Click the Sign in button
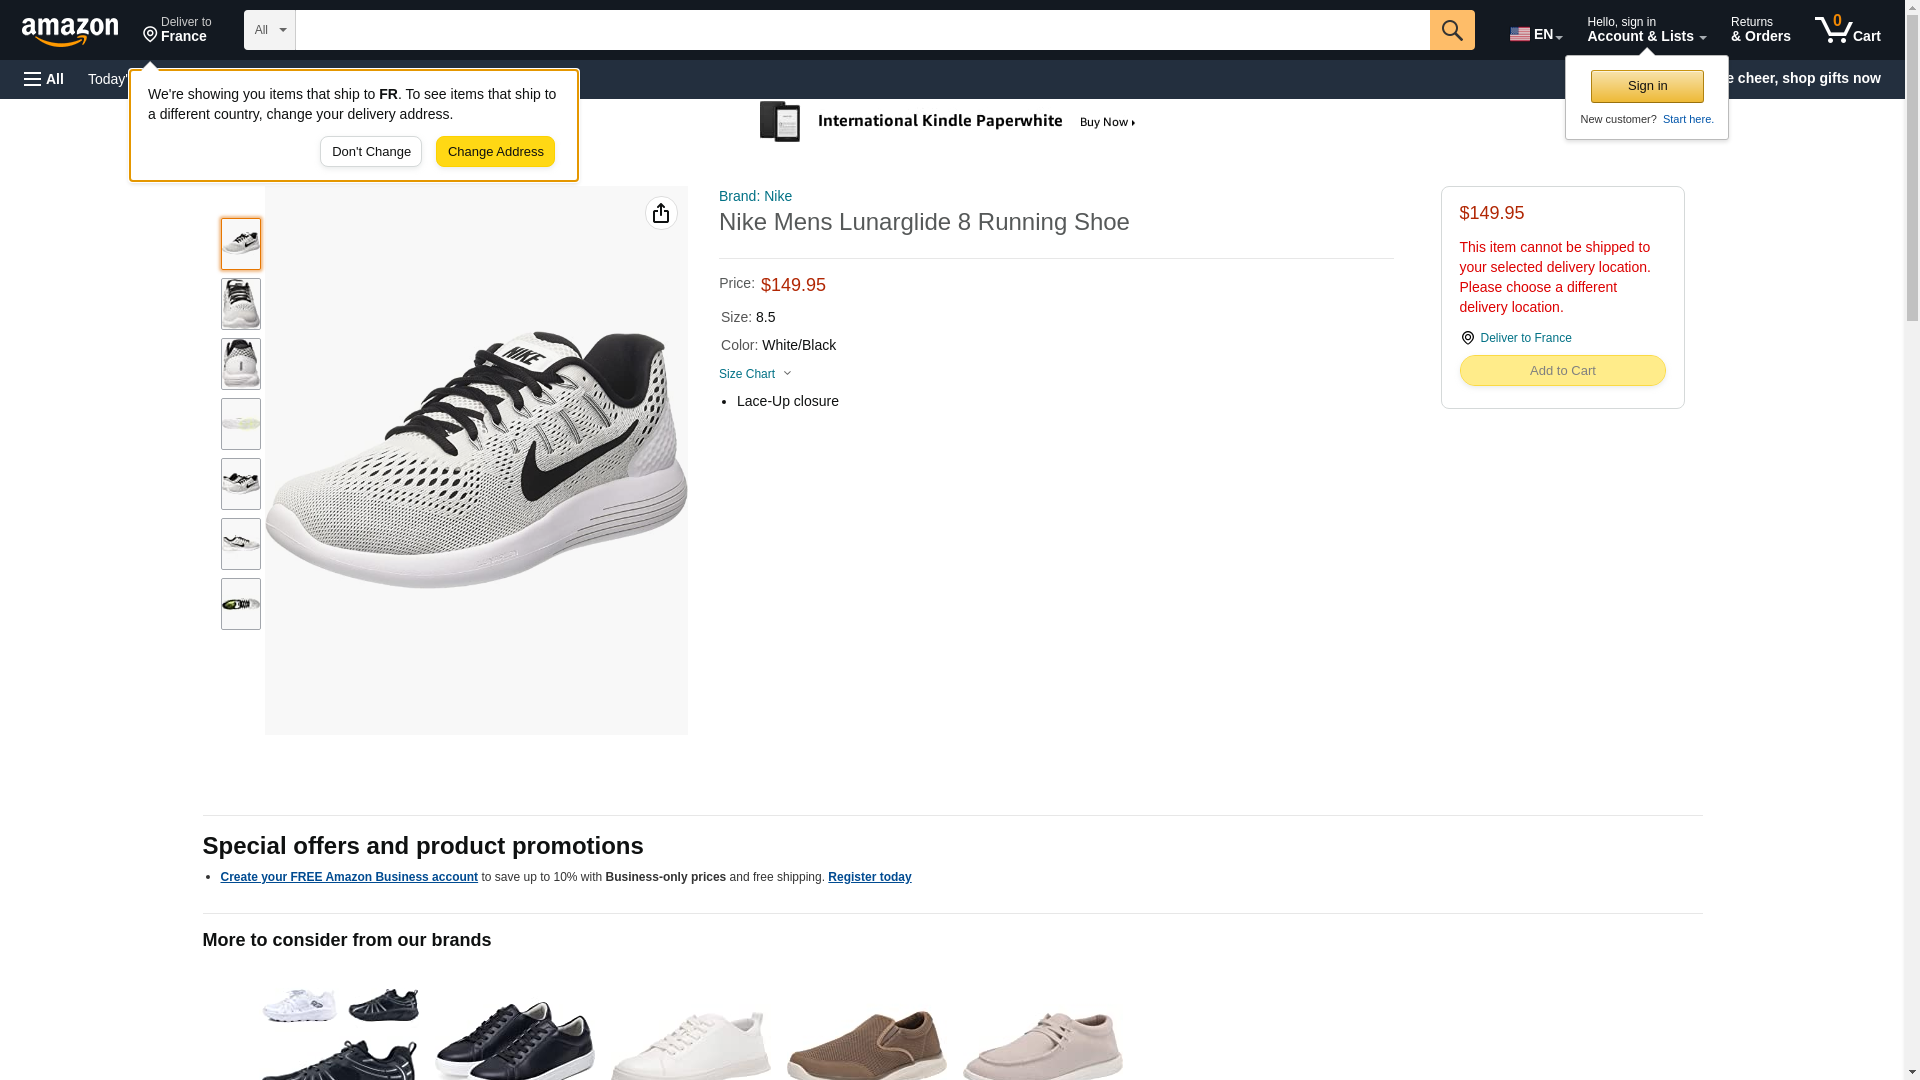This screenshot has height=1080, width=1920. 1646,86
